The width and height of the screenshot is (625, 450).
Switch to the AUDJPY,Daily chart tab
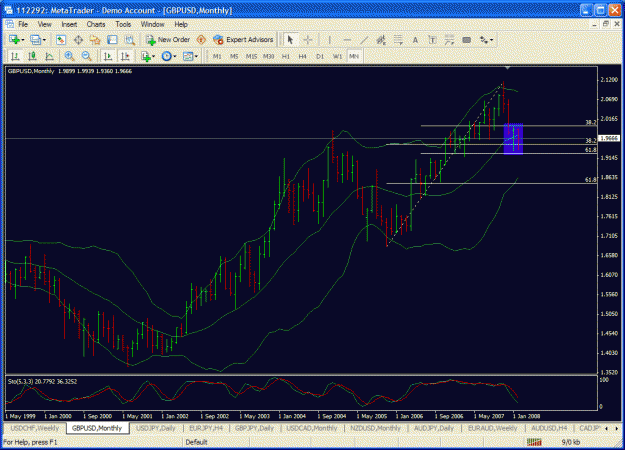[x=434, y=428]
